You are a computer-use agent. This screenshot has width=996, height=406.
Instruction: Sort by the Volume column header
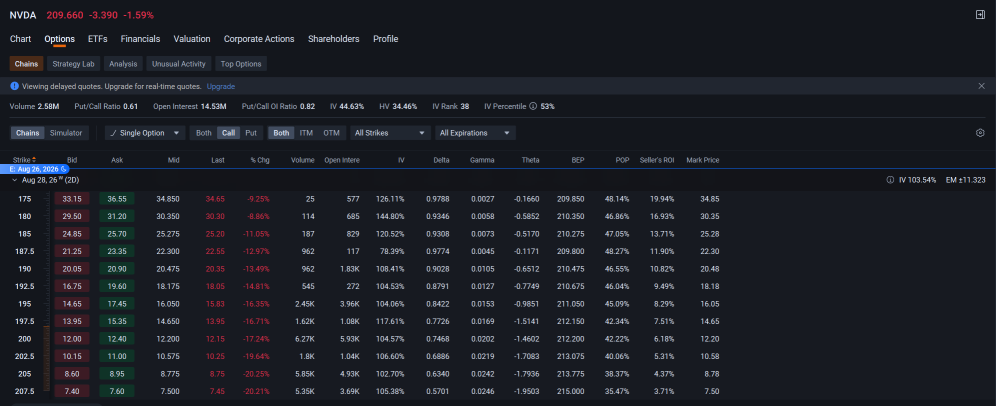point(302,160)
